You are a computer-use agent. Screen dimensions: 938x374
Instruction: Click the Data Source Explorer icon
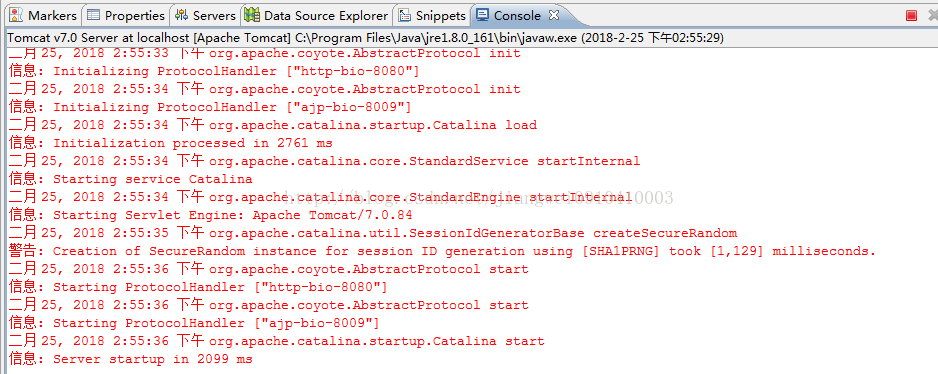click(x=252, y=16)
